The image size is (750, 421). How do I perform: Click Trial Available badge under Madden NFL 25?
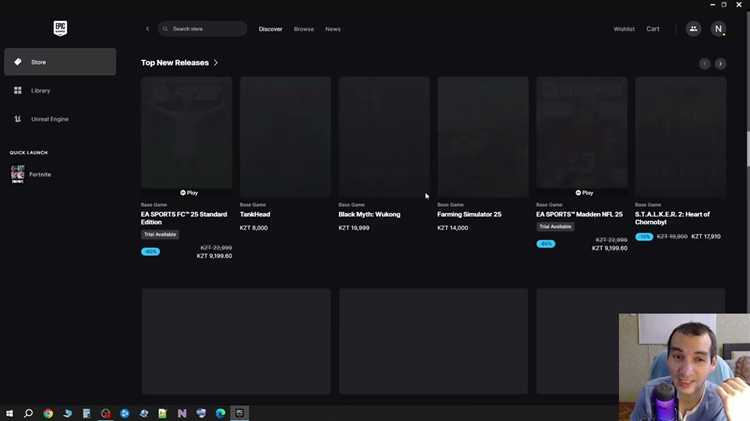pyautogui.click(x=555, y=226)
